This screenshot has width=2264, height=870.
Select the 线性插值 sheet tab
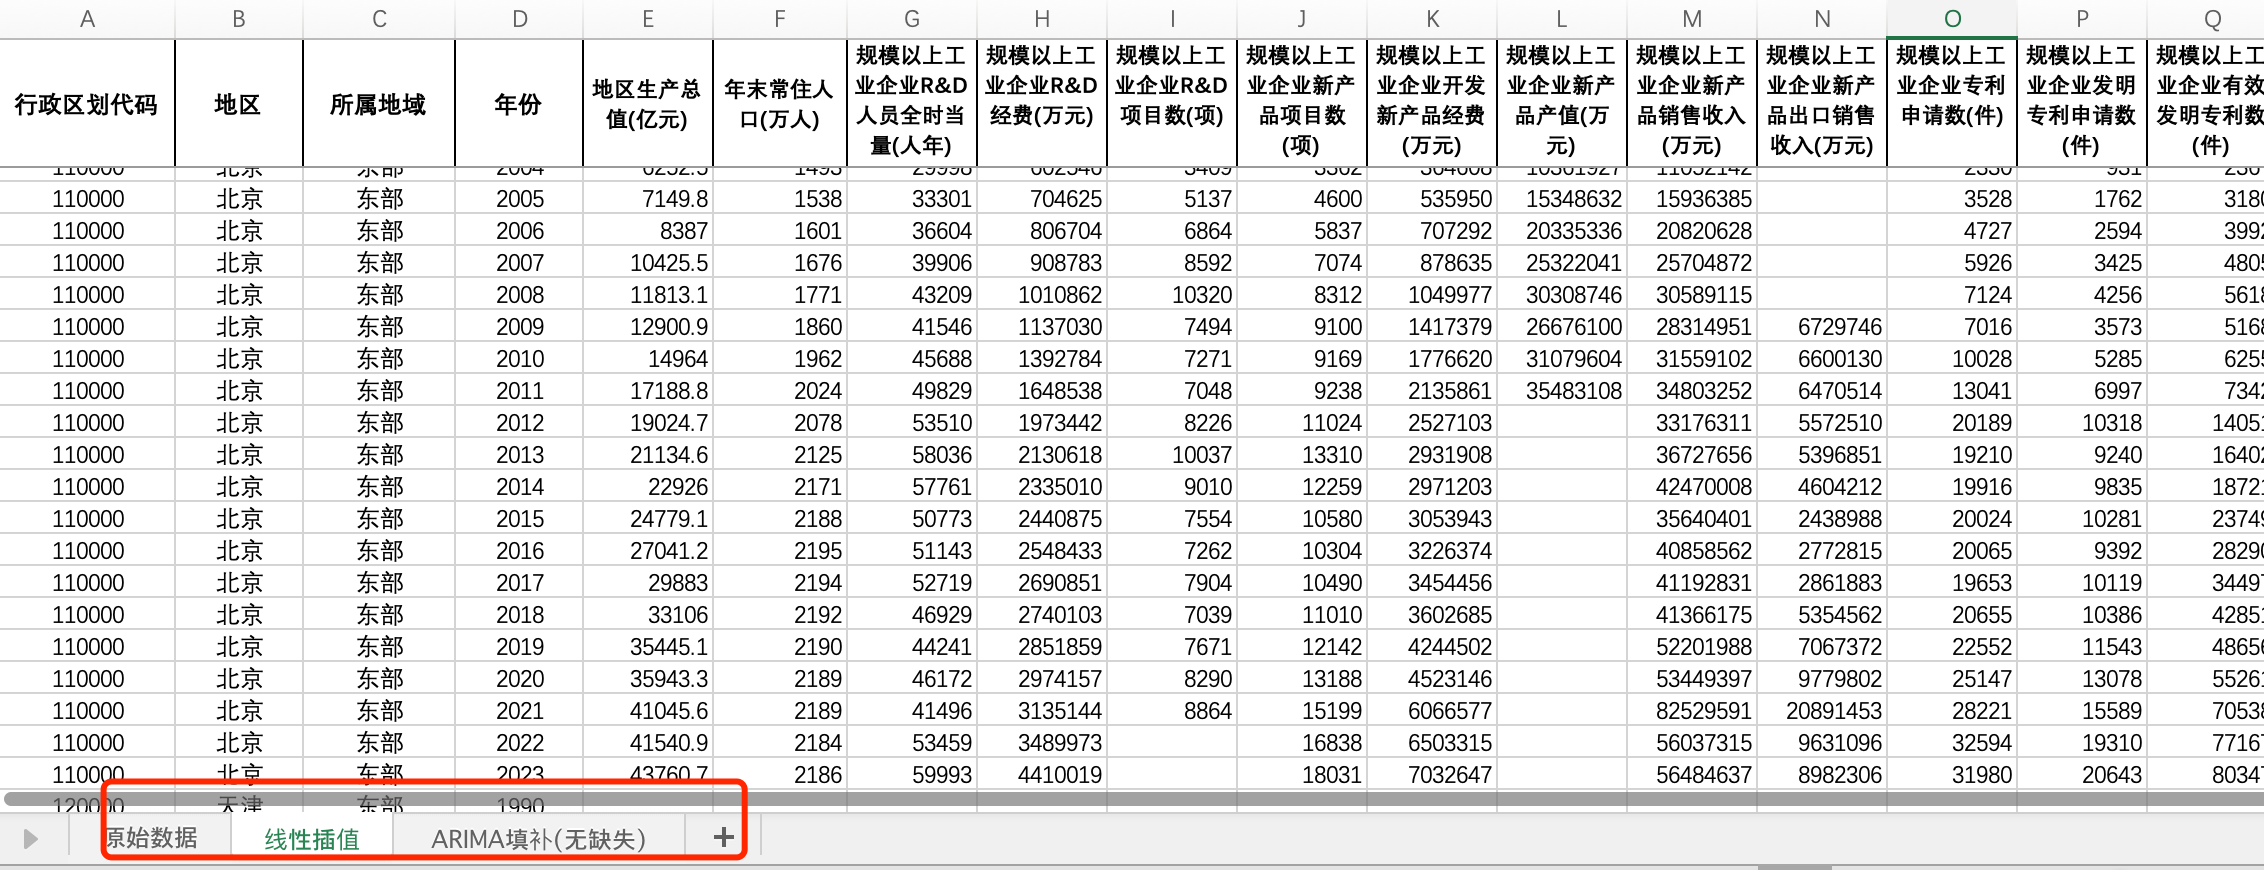tap(312, 839)
